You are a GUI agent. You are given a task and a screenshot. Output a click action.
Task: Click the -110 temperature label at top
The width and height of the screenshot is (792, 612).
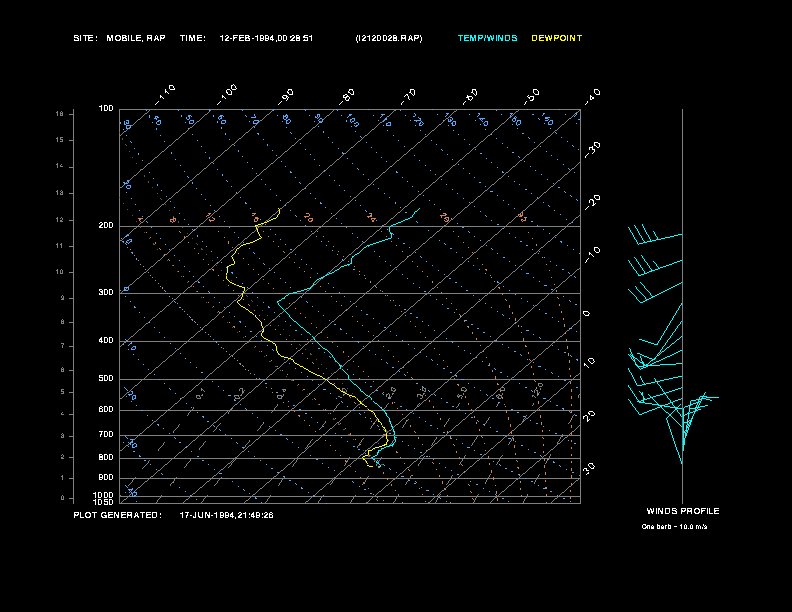click(165, 95)
